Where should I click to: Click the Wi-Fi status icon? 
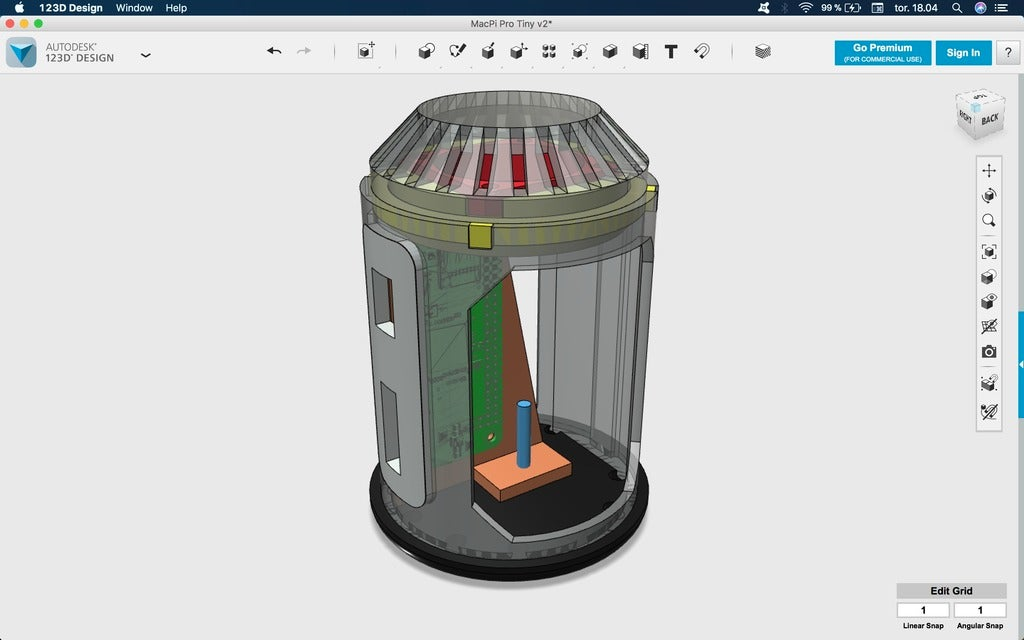[x=806, y=8]
